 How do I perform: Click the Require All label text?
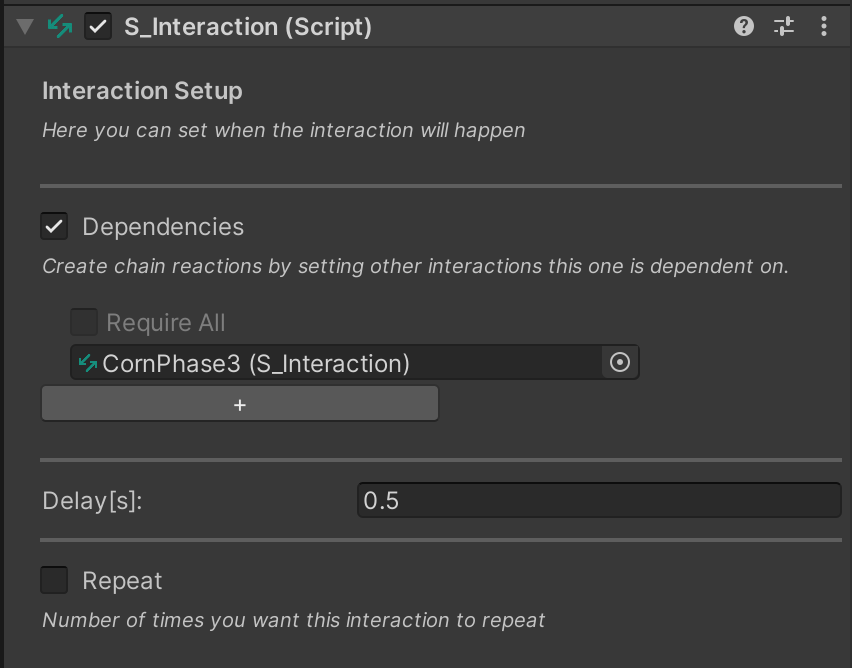[166, 323]
